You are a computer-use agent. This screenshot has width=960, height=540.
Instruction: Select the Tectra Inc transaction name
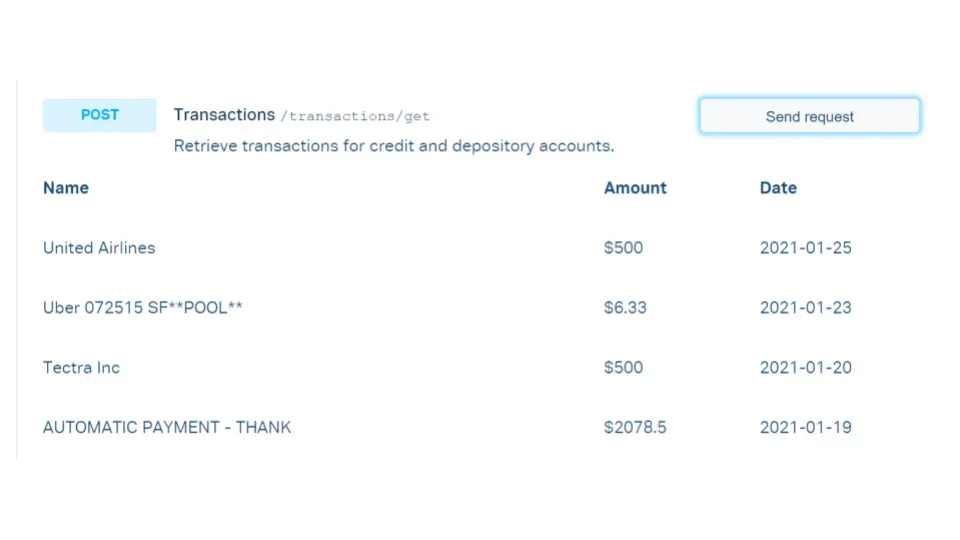pyautogui.click(x=81, y=368)
